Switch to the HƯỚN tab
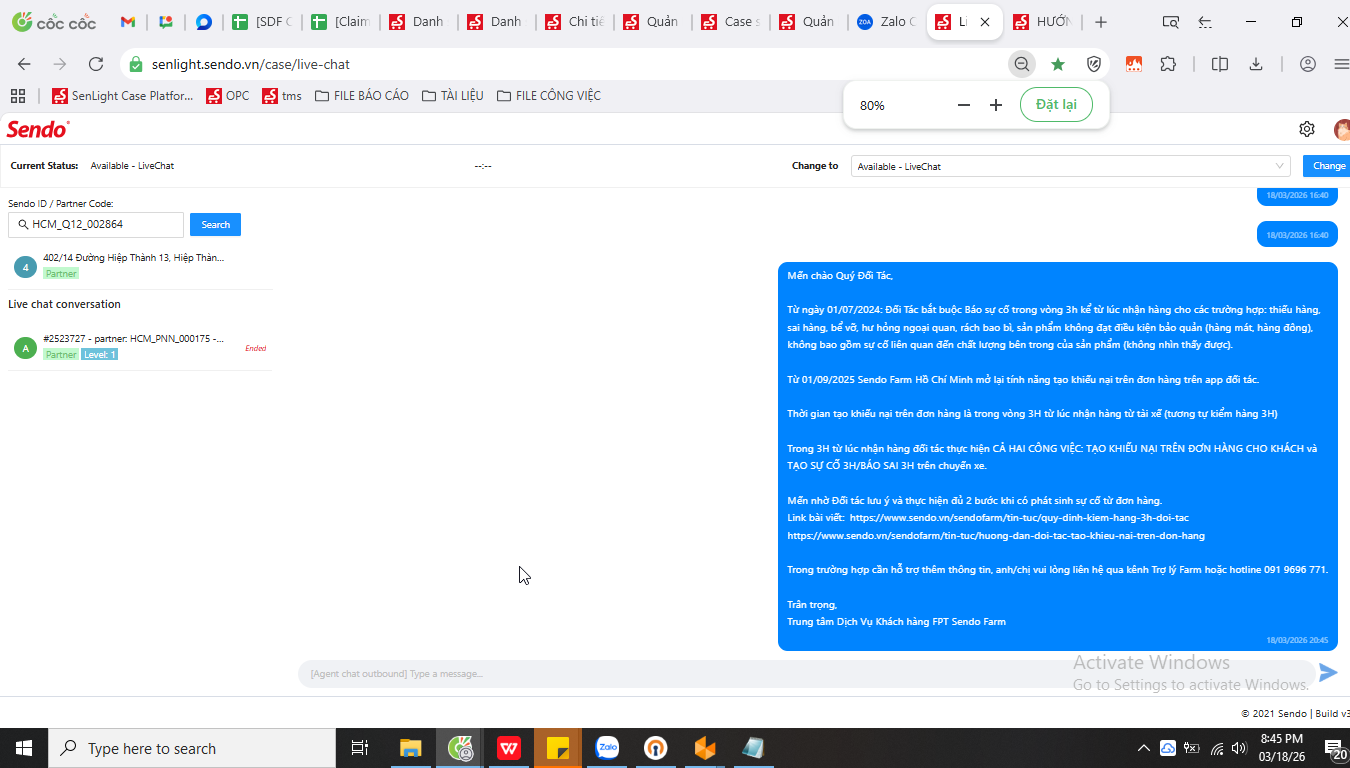Screen dimensions: 1350x768 [1042, 22]
